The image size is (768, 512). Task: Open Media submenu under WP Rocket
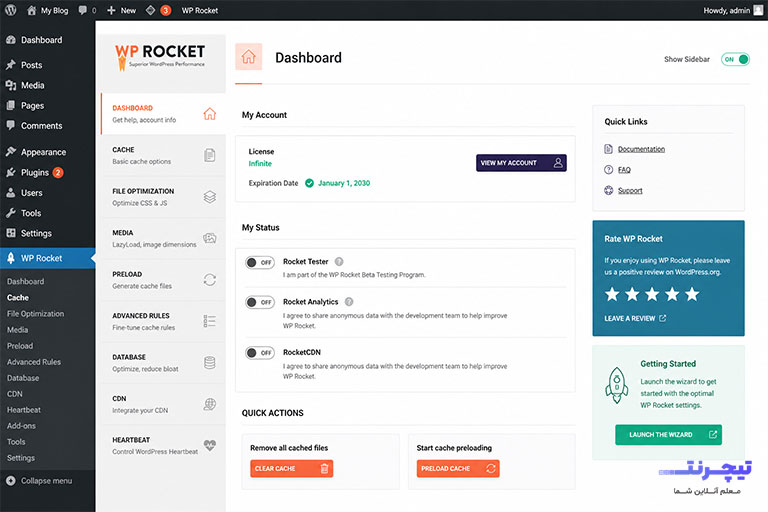coord(17,330)
